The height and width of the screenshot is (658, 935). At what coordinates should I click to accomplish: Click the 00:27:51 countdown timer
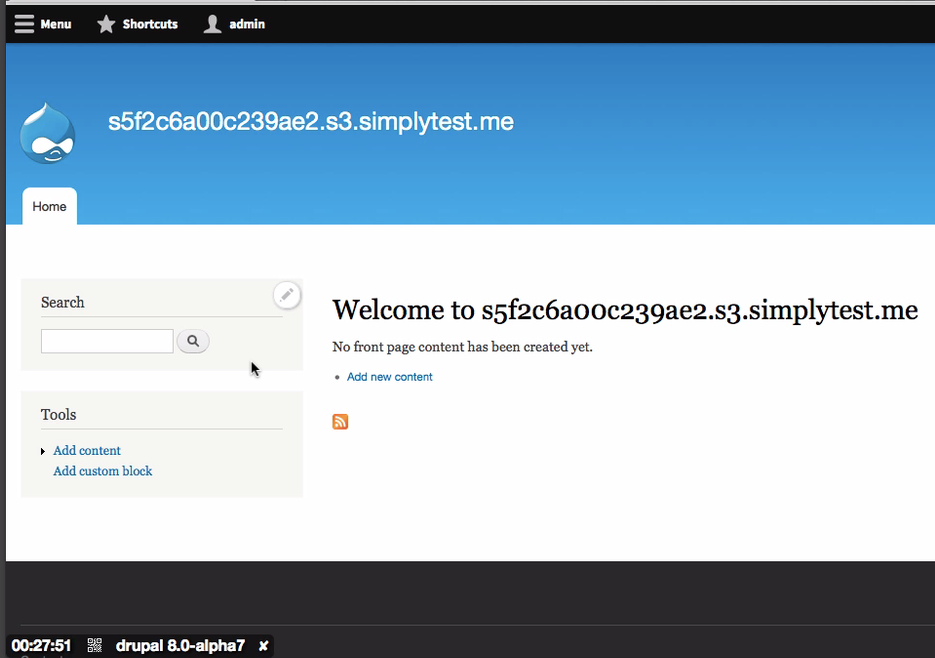(42, 646)
